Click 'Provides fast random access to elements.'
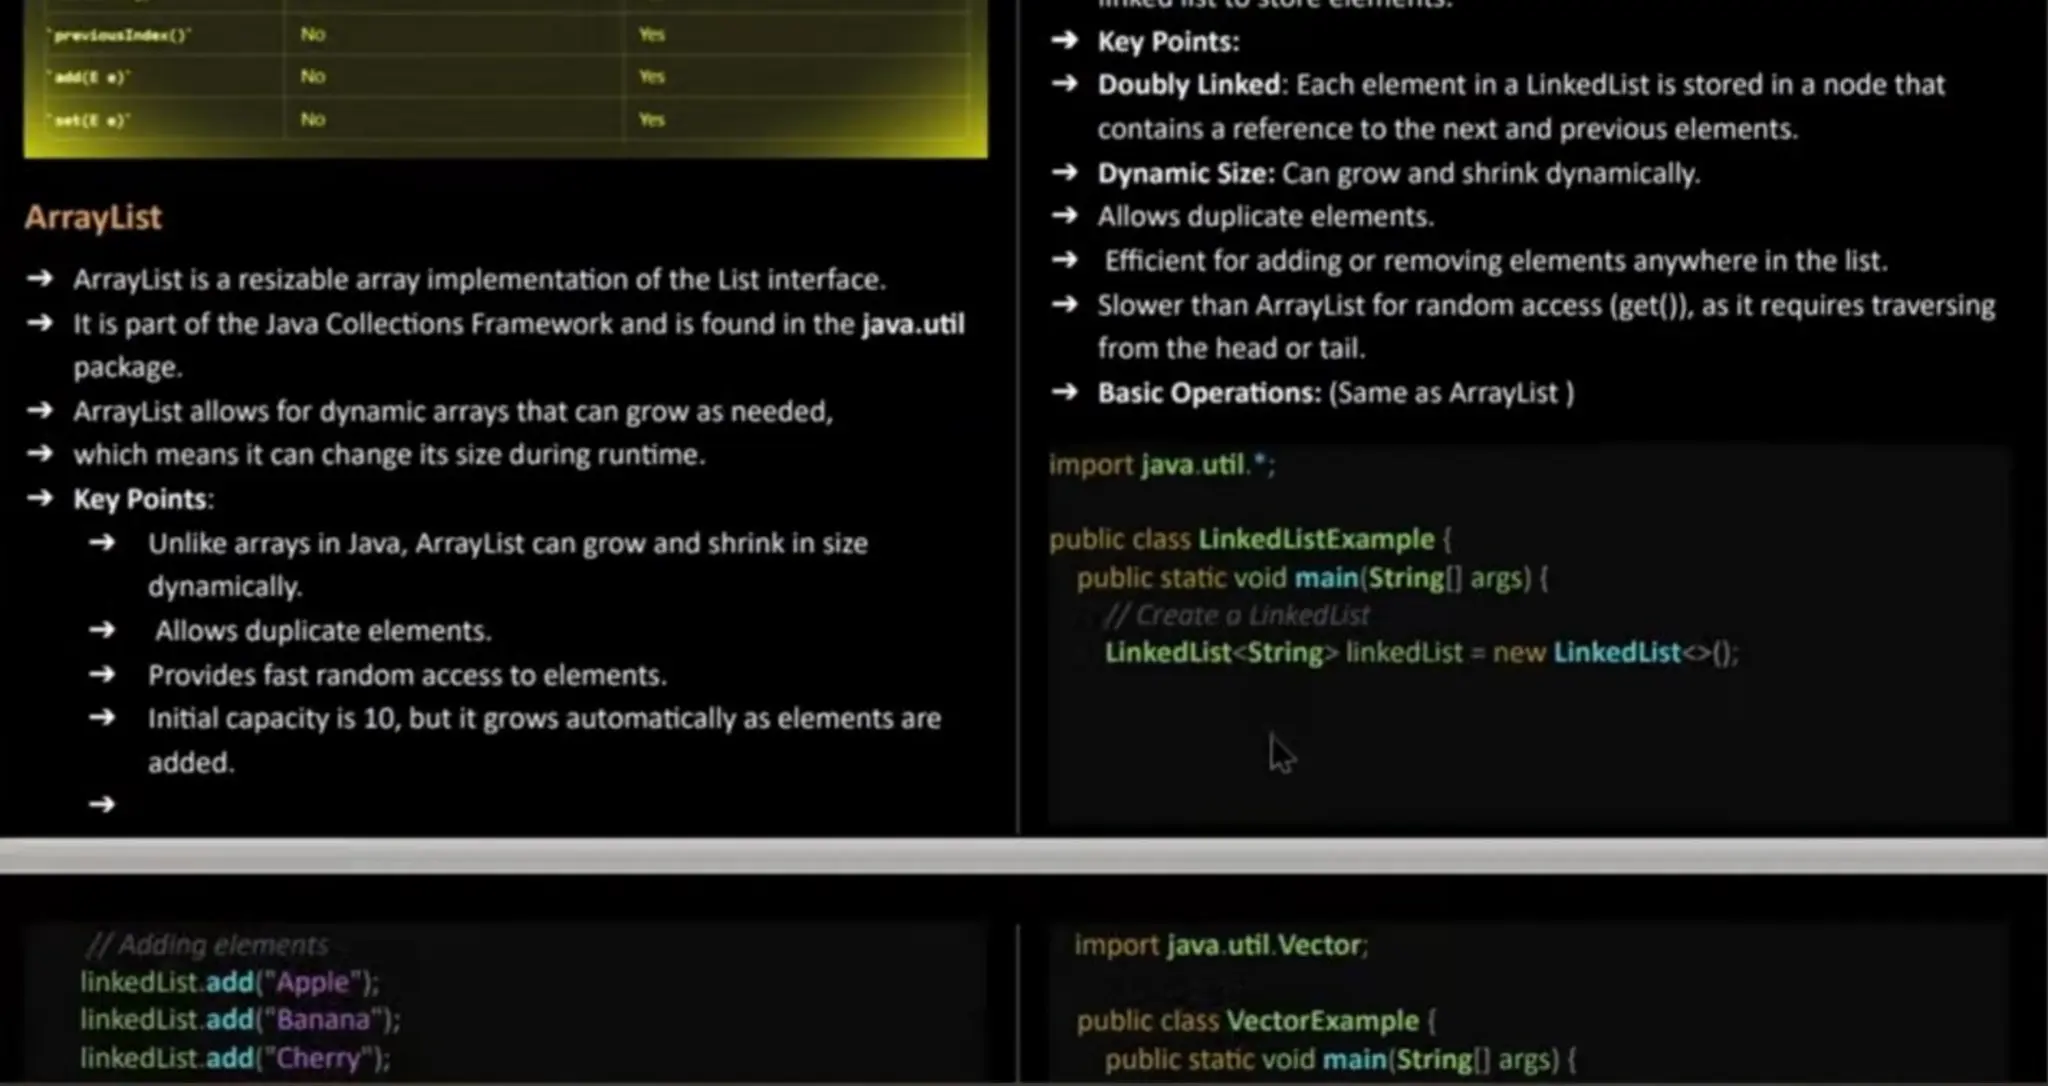Image resolution: width=2048 pixels, height=1086 pixels. tap(407, 675)
